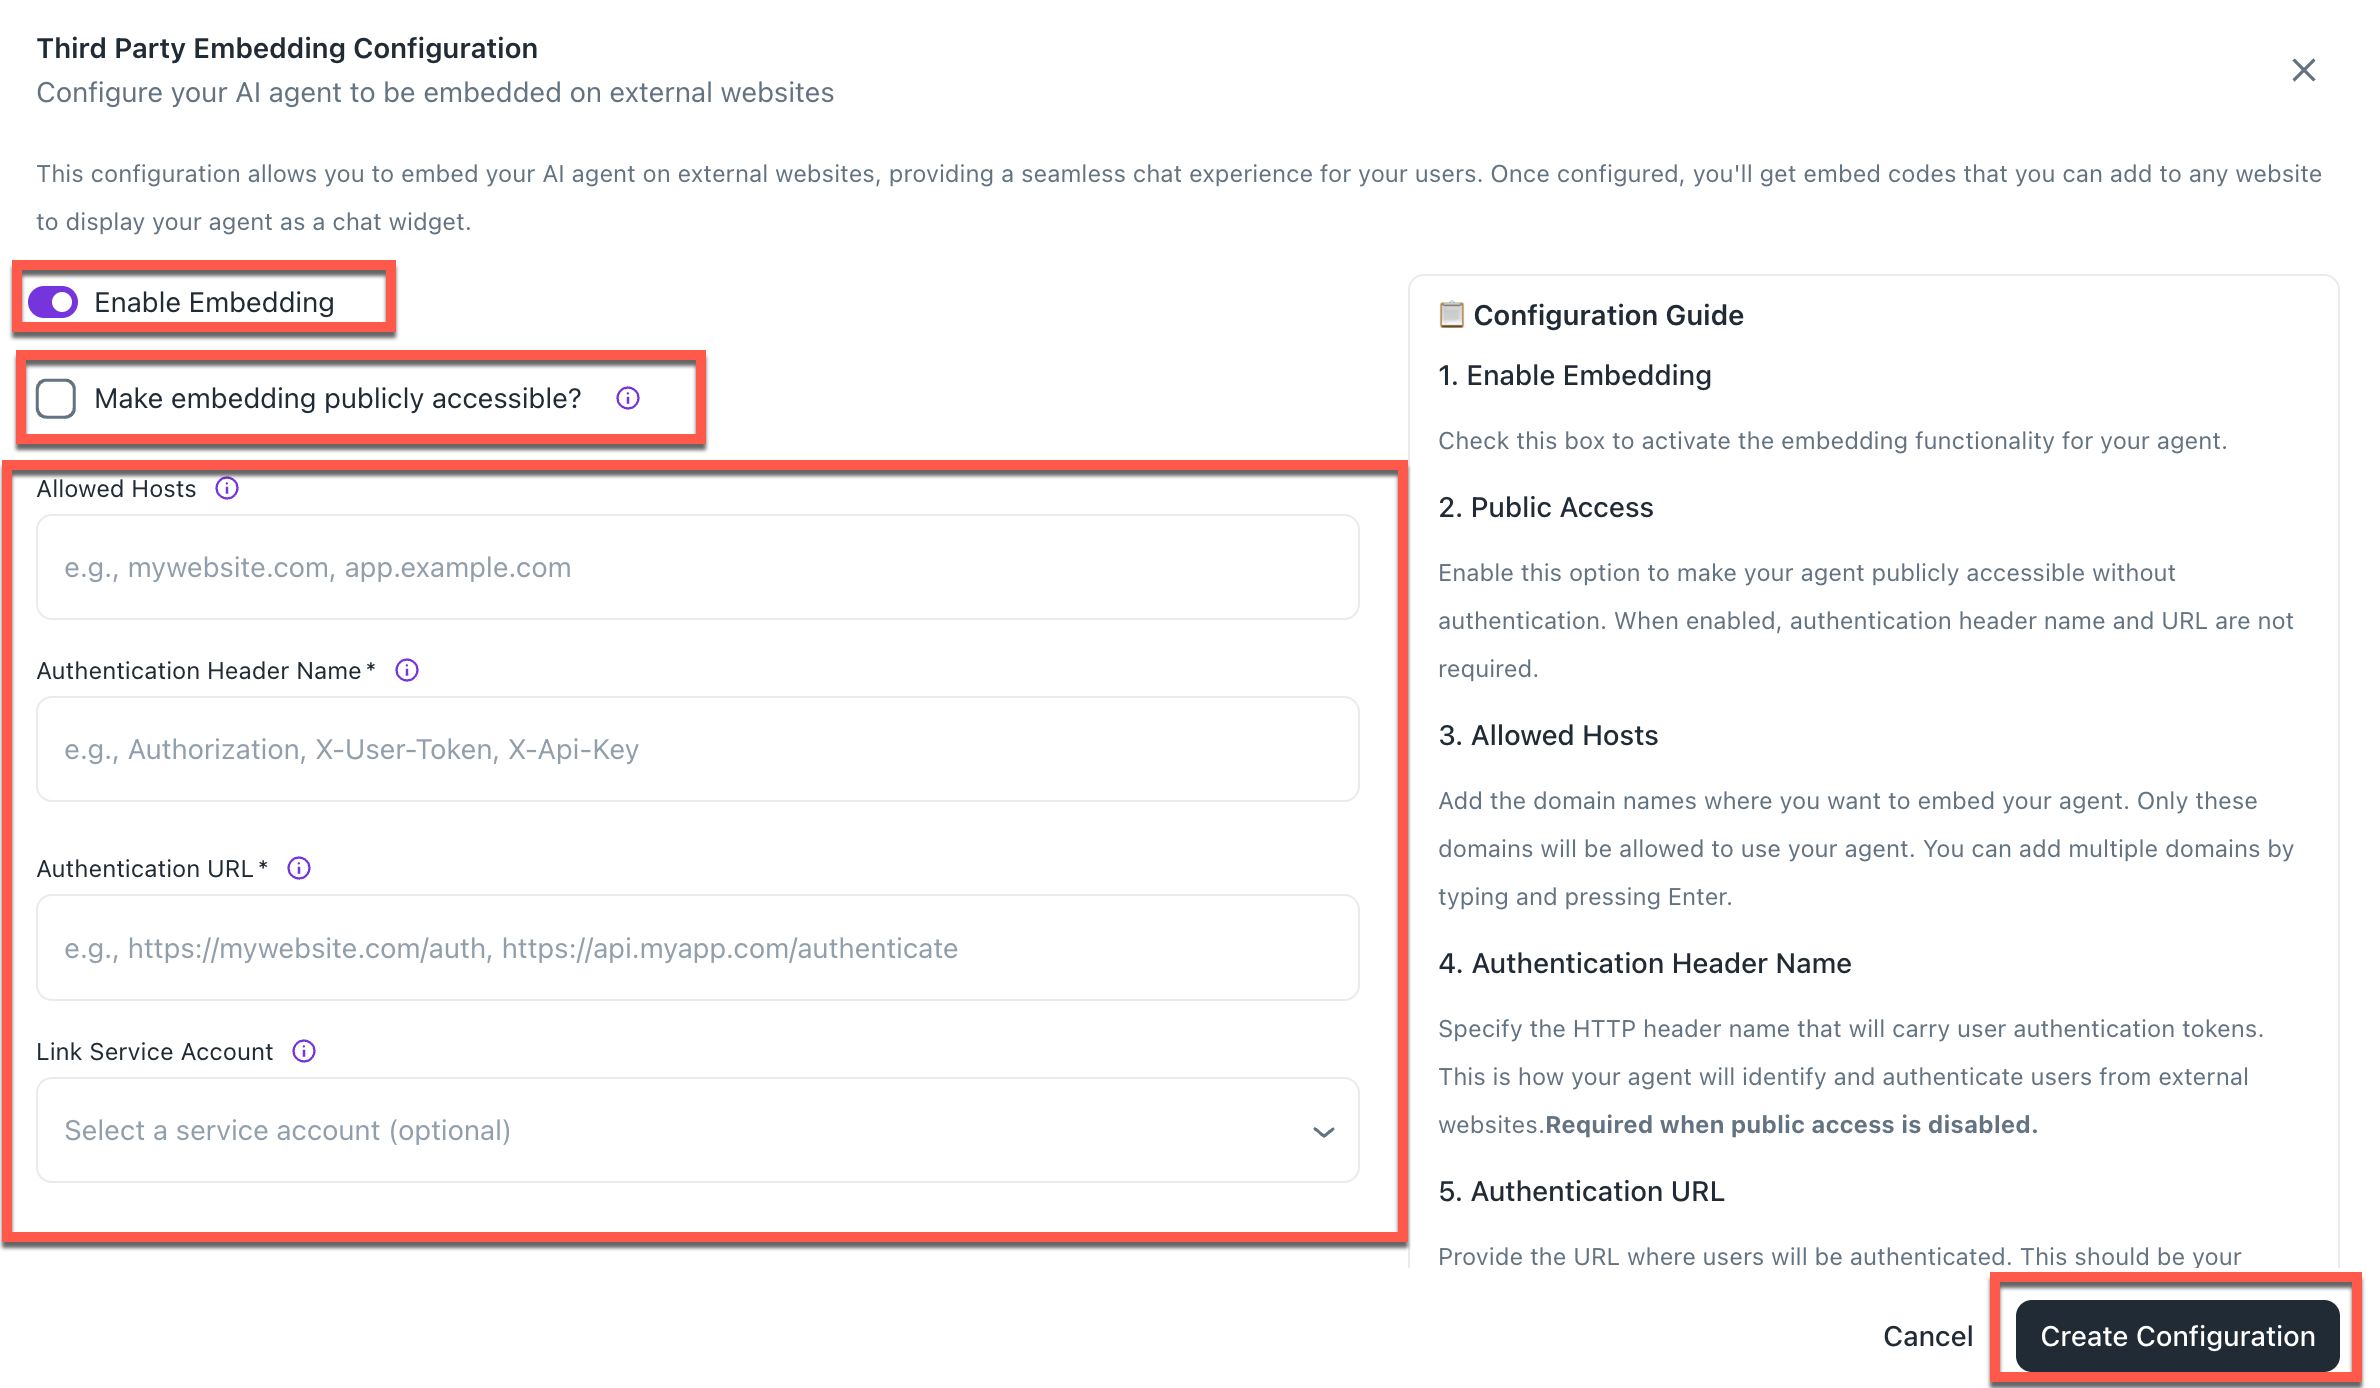Click the Configuration Guide heading
The height and width of the screenshot is (1388, 2380).
[1608, 315]
